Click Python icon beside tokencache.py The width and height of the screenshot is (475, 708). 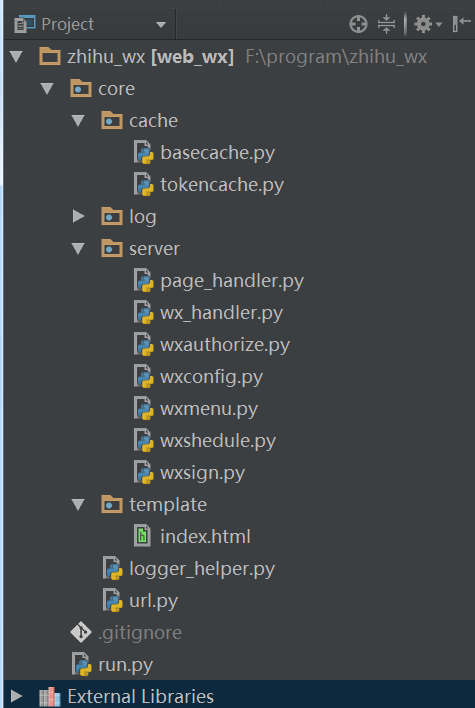144,185
